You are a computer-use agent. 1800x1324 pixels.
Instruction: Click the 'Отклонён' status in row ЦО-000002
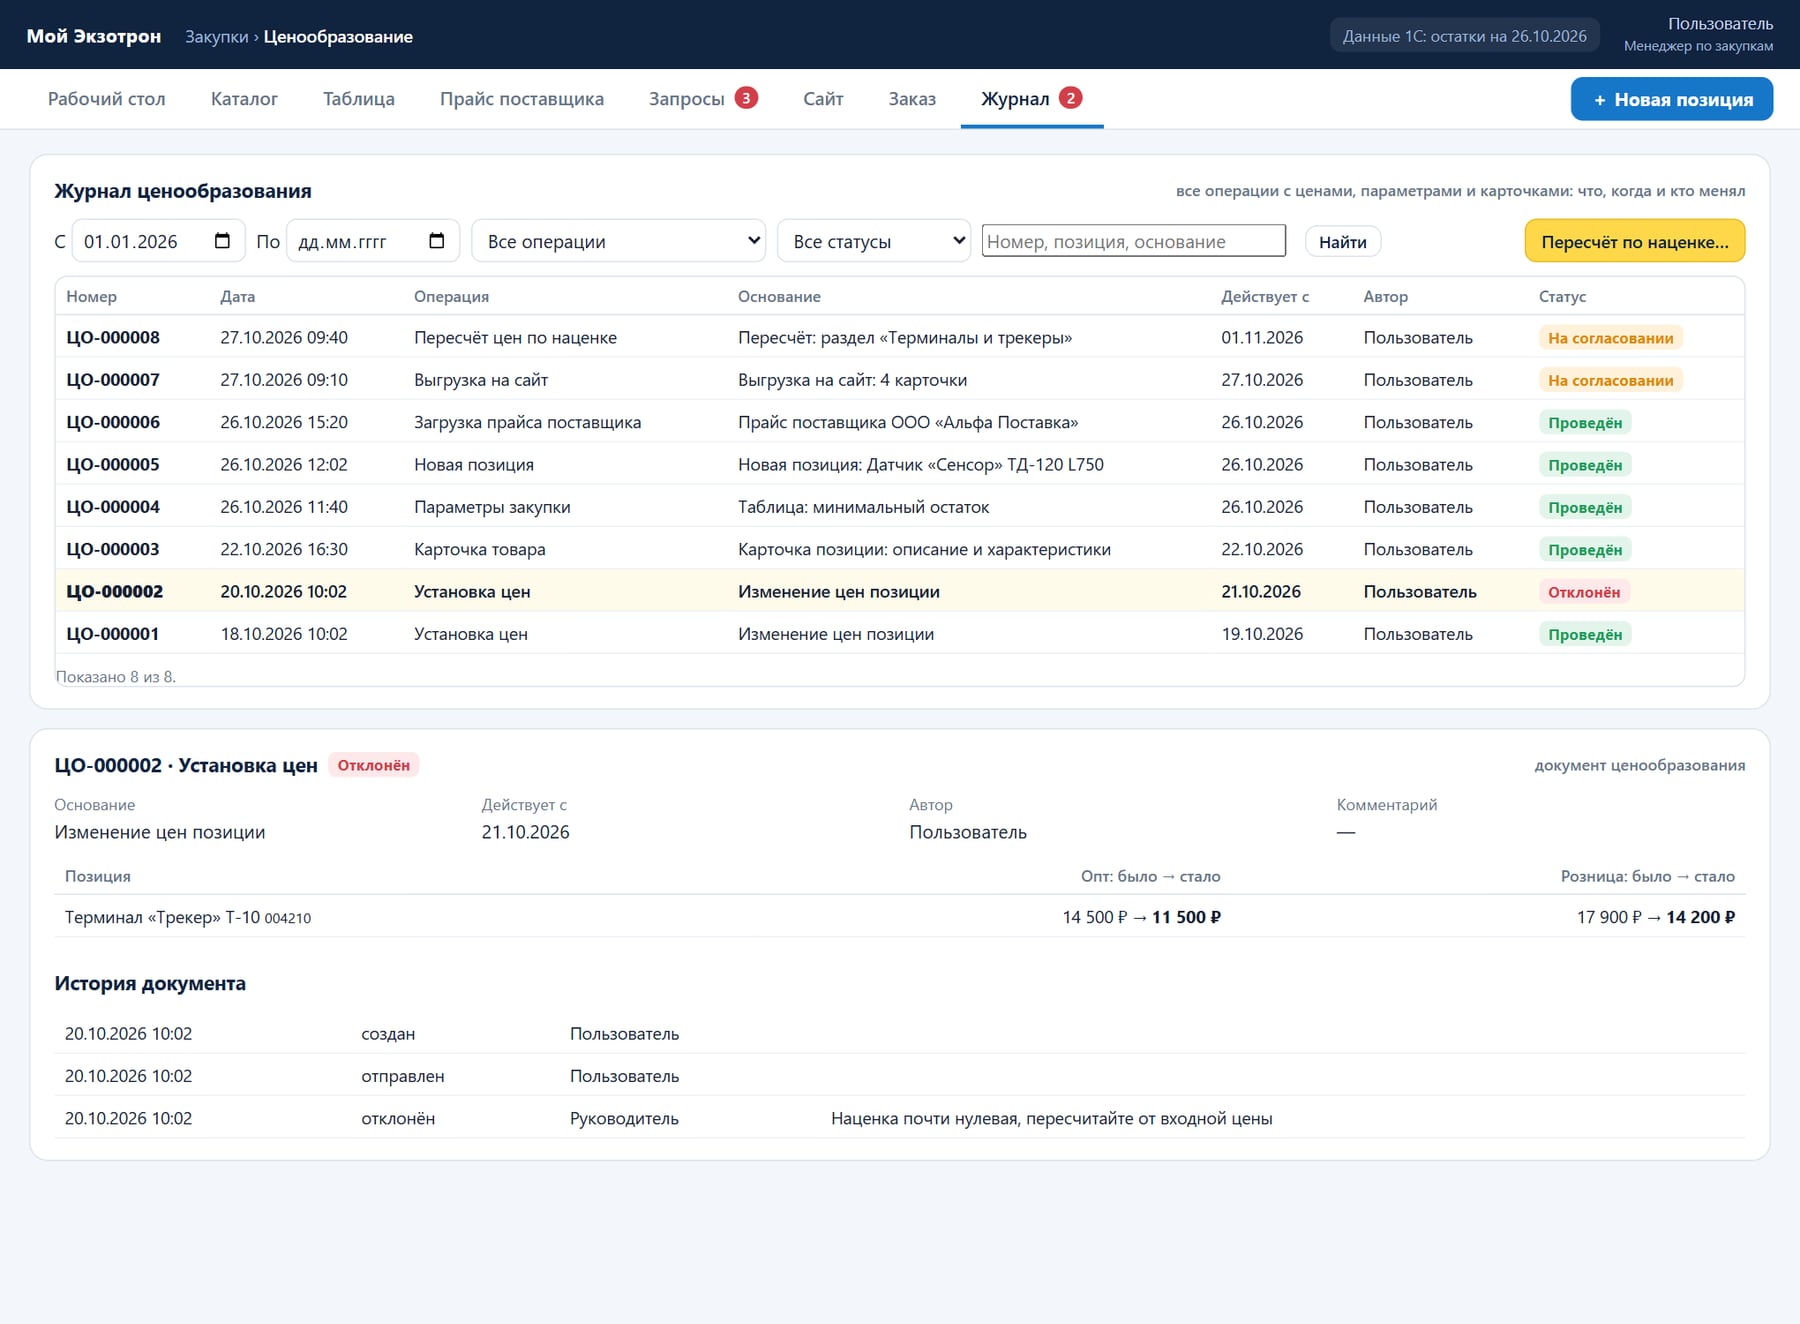(x=1584, y=592)
